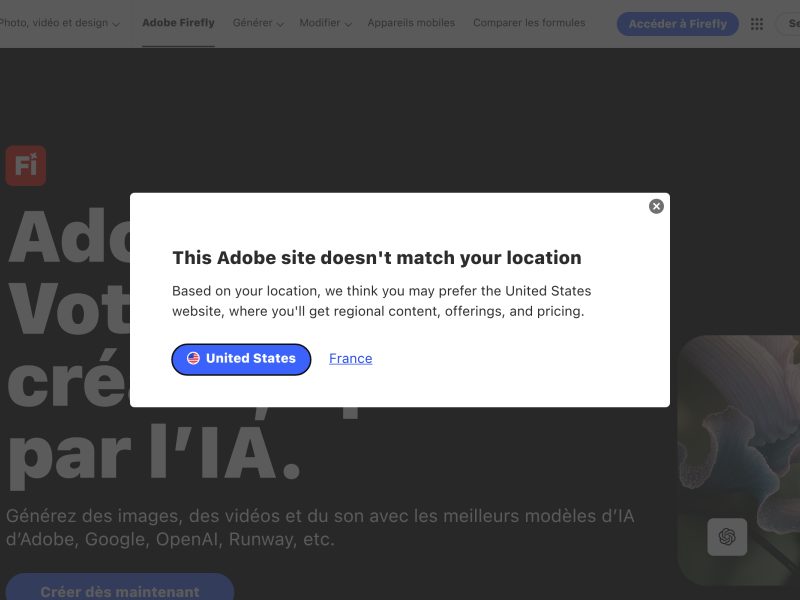Click the US flag icon in dialog

click(194, 359)
